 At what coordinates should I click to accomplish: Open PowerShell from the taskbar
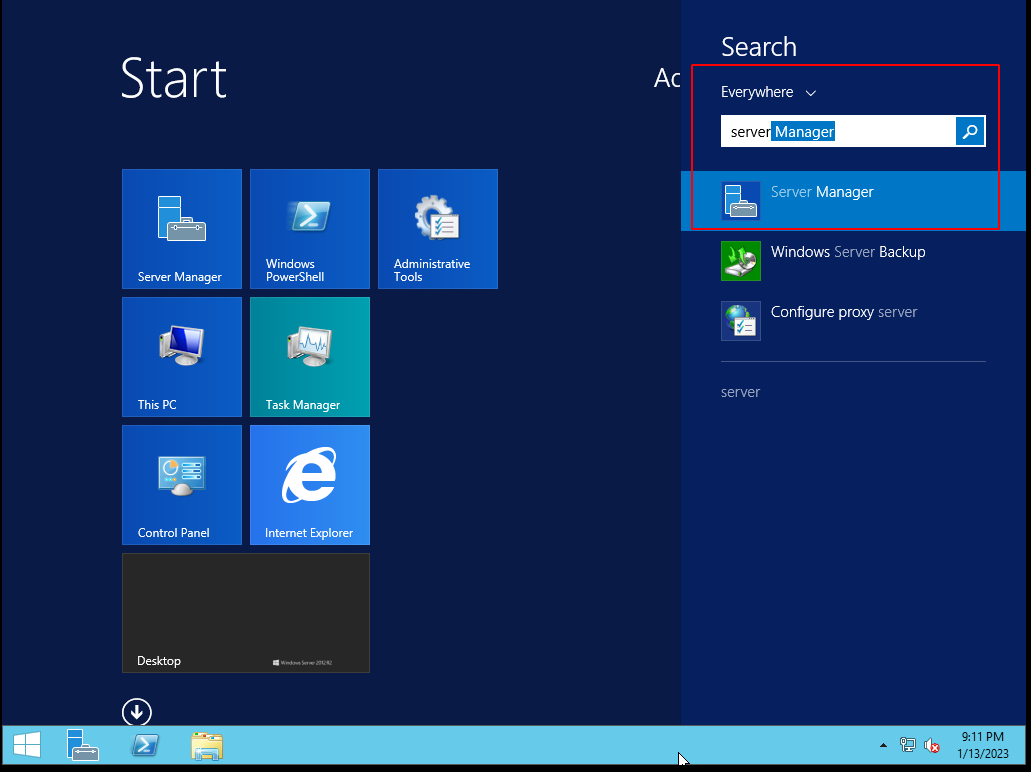click(x=145, y=745)
